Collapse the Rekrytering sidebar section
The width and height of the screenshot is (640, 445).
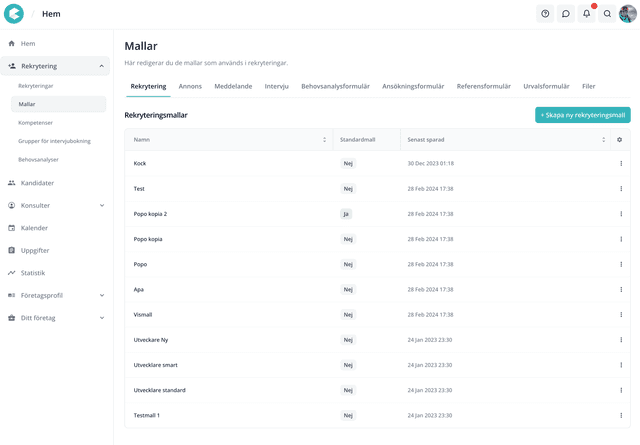[102, 66]
